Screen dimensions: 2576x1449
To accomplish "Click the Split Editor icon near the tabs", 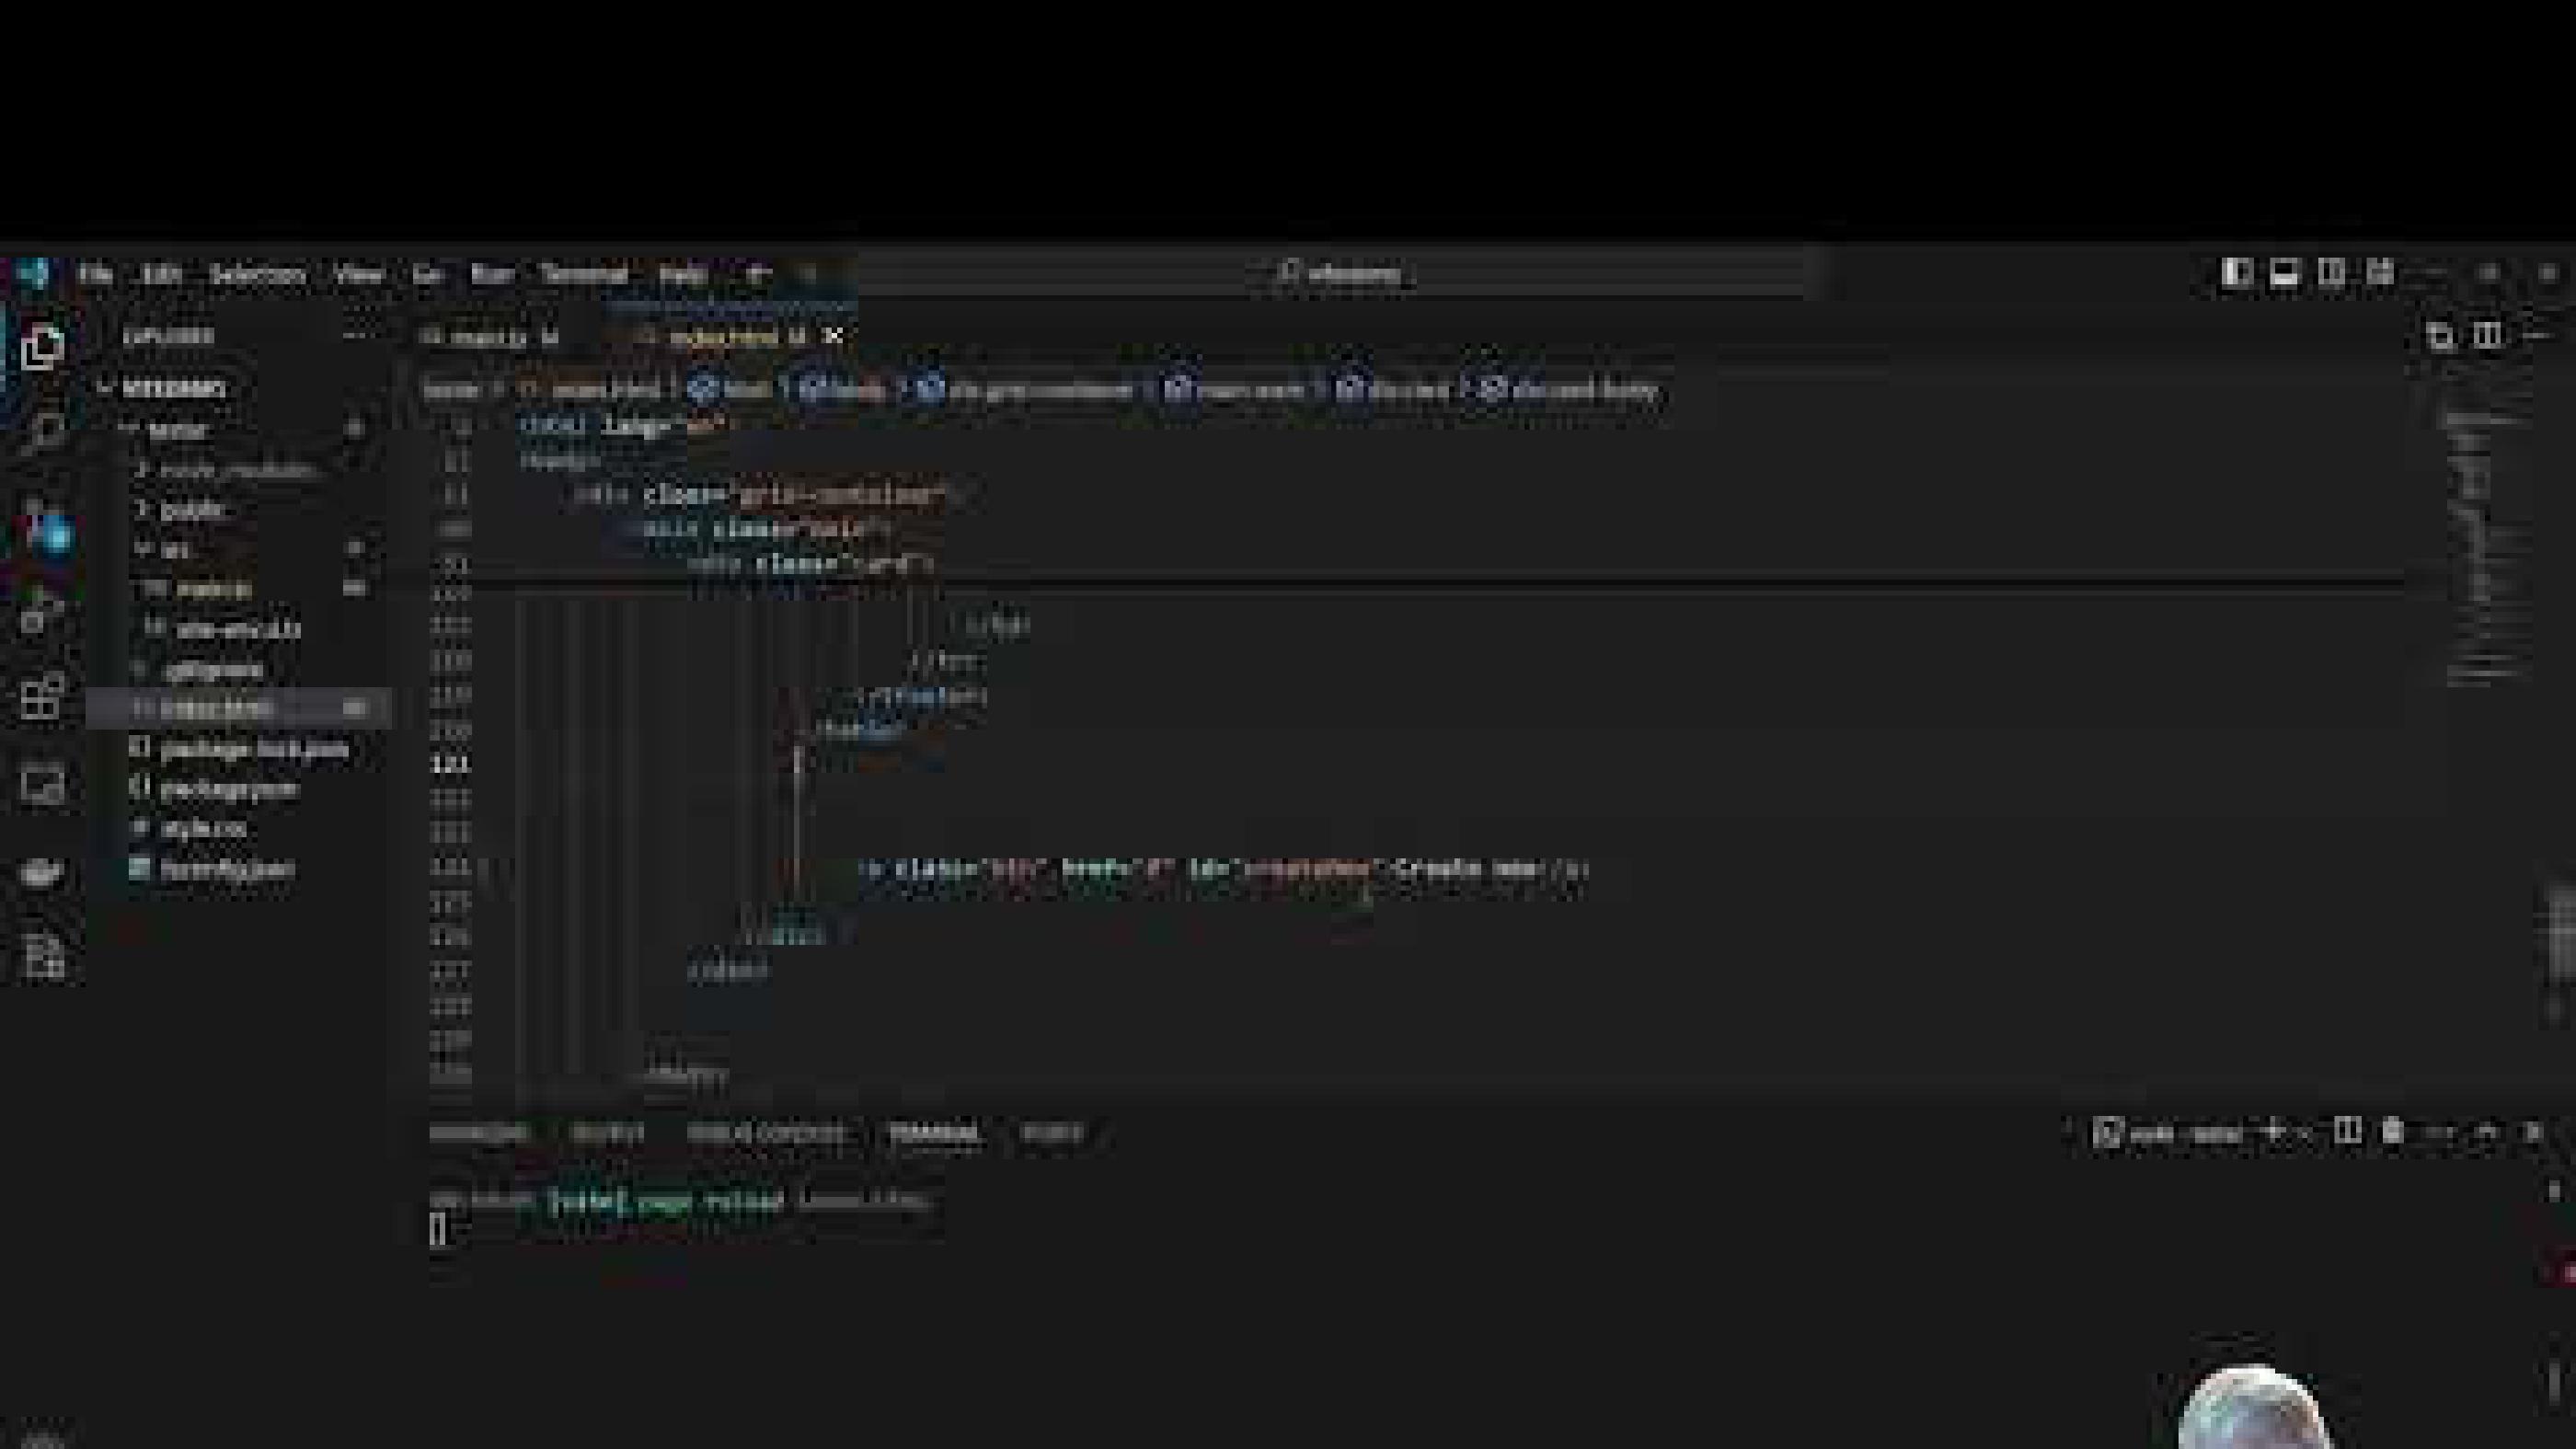I will click(2438, 337).
